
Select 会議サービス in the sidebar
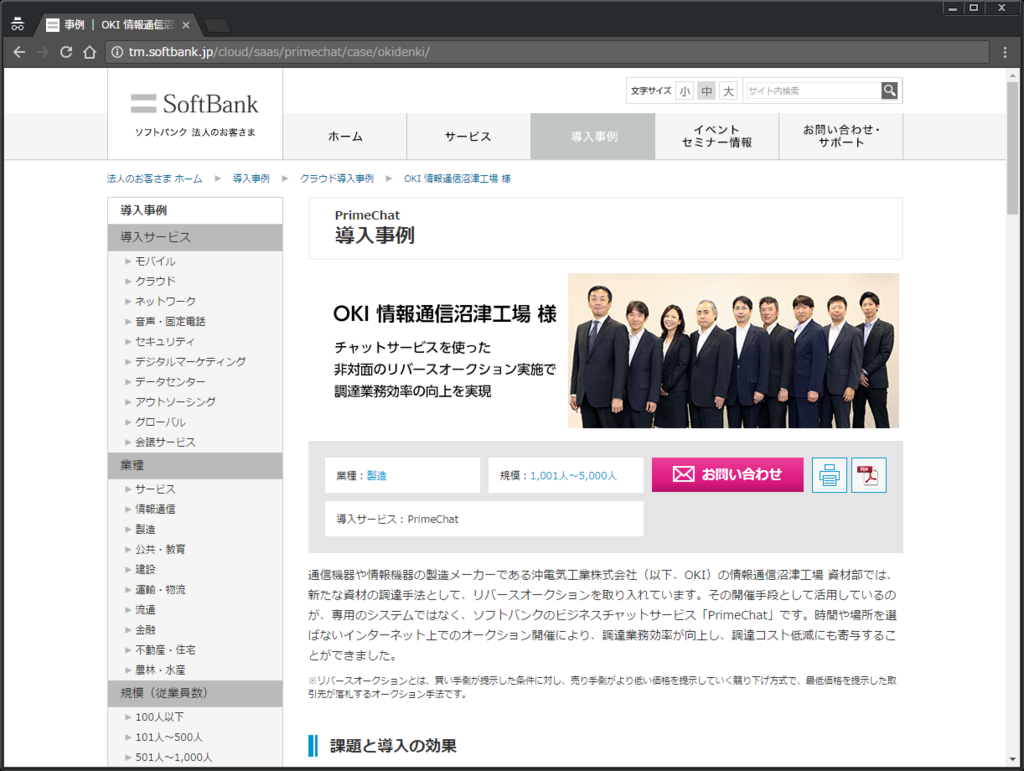tap(165, 443)
